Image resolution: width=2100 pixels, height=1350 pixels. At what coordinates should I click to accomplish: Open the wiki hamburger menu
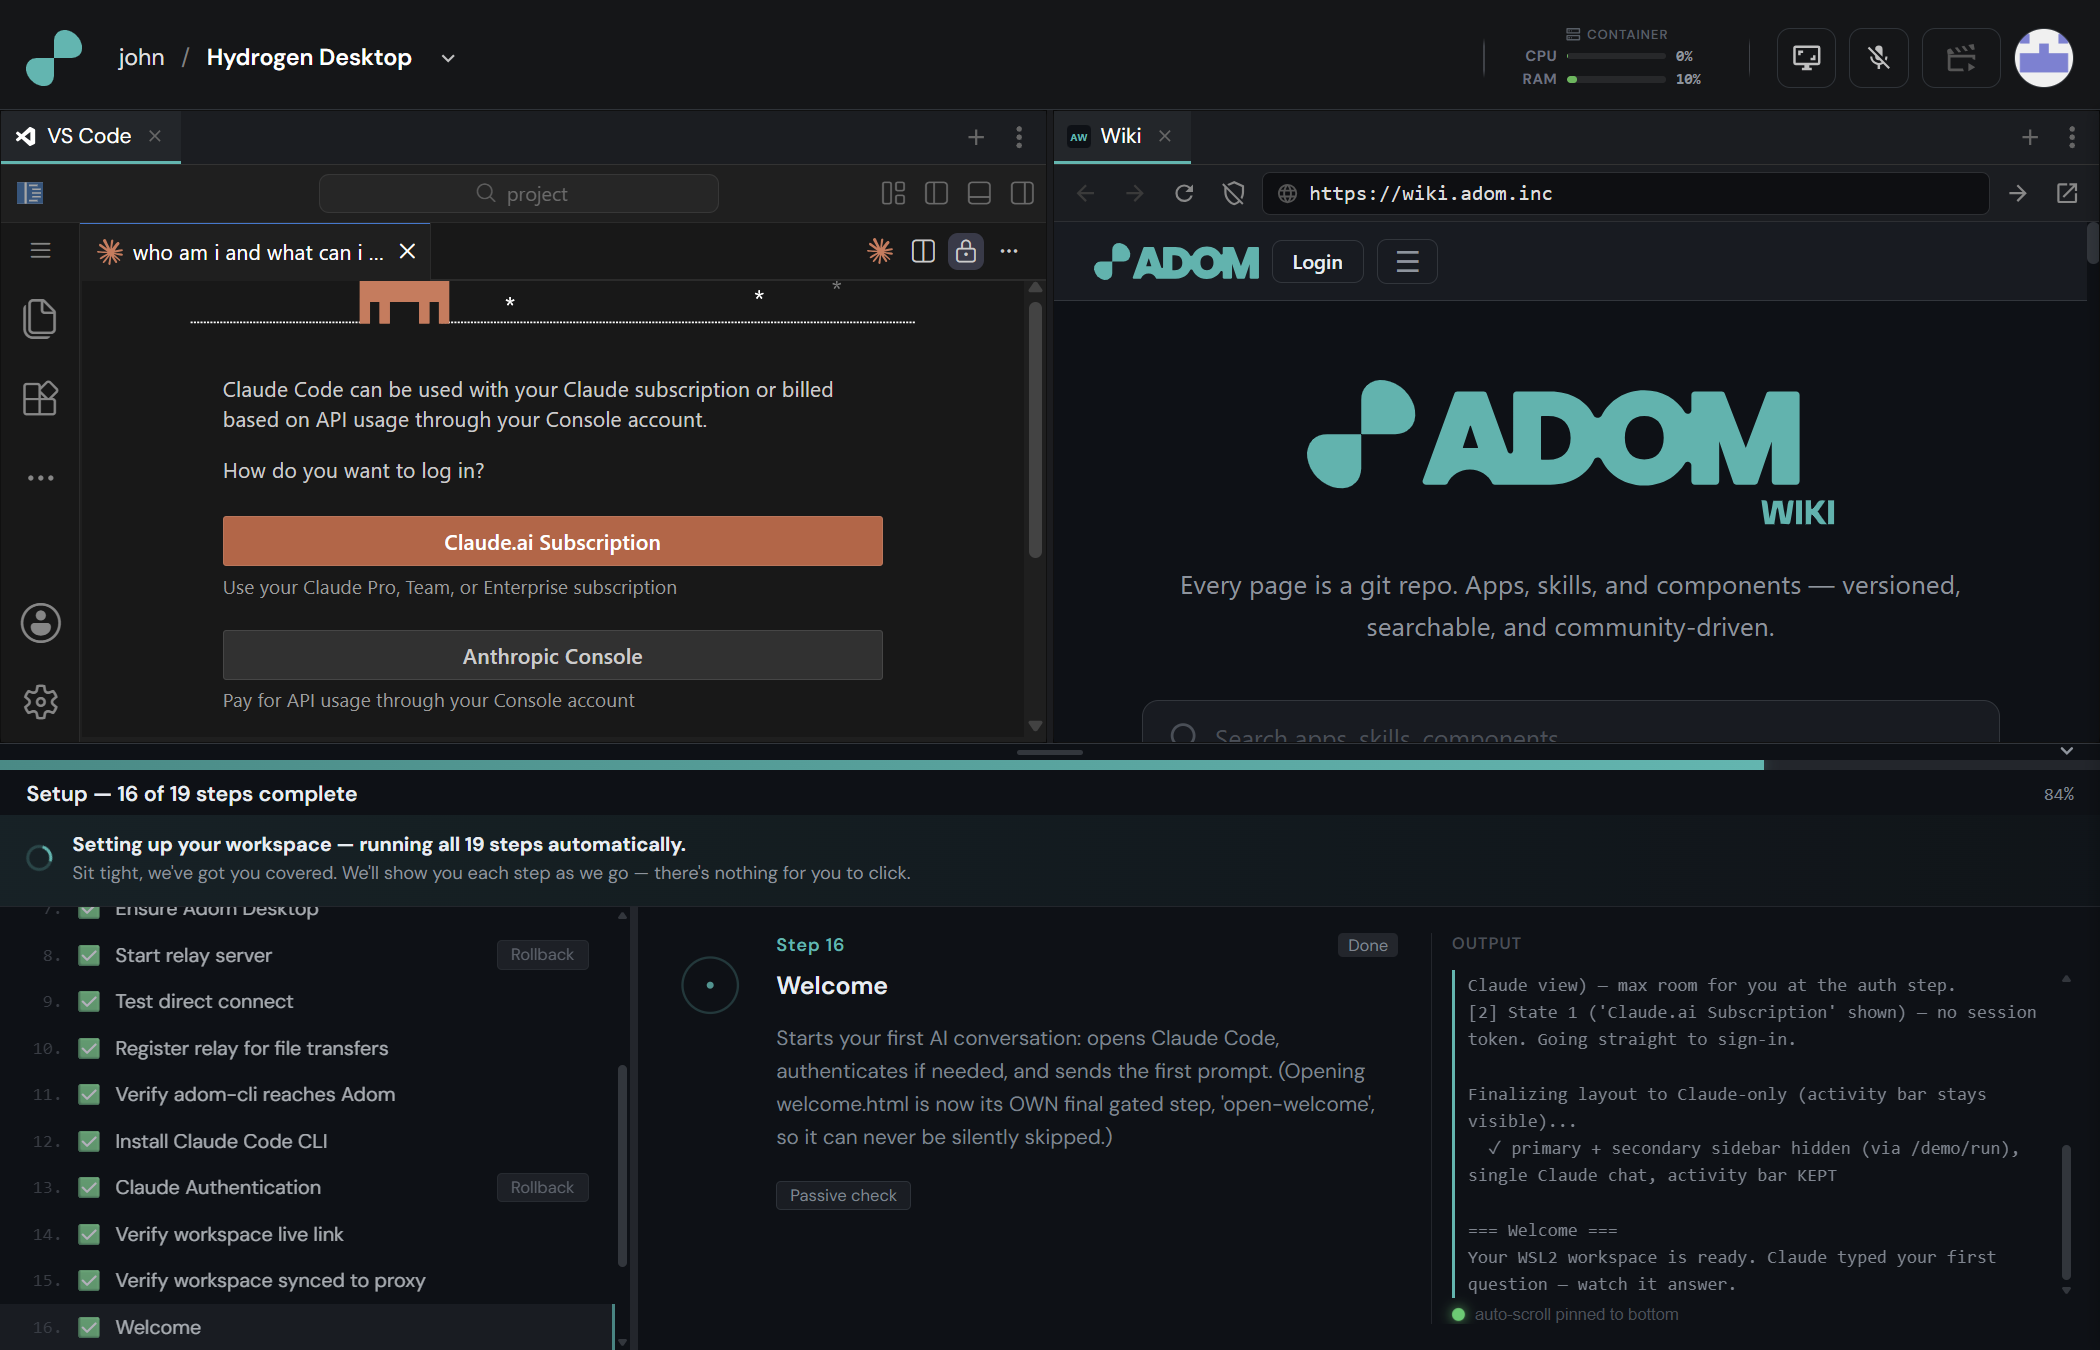(1407, 262)
